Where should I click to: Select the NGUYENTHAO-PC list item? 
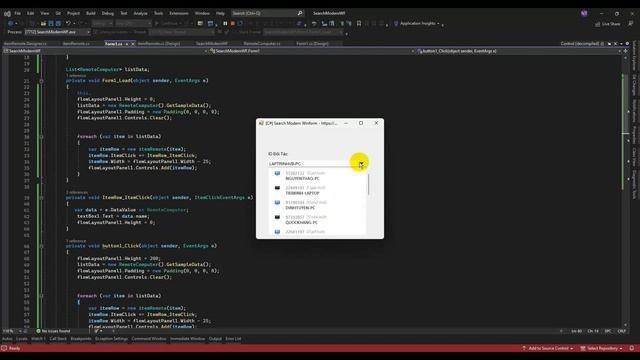[318, 176]
